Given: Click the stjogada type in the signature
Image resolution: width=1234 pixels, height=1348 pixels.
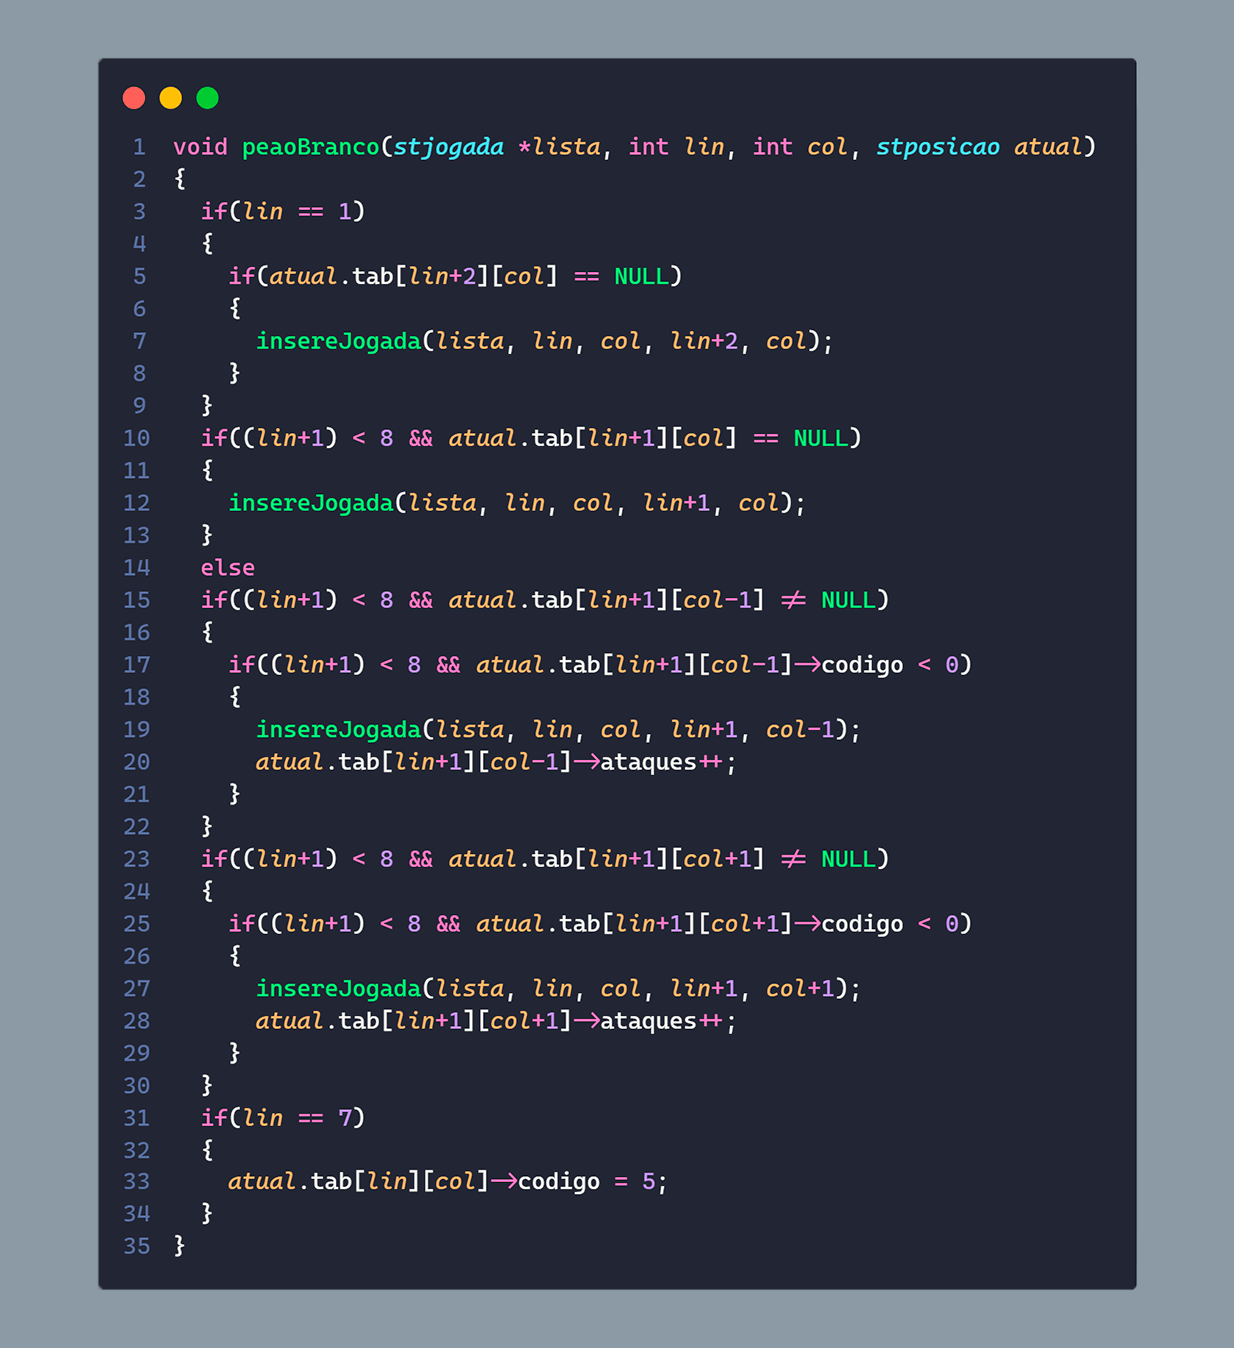Looking at the screenshot, I should (448, 147).
